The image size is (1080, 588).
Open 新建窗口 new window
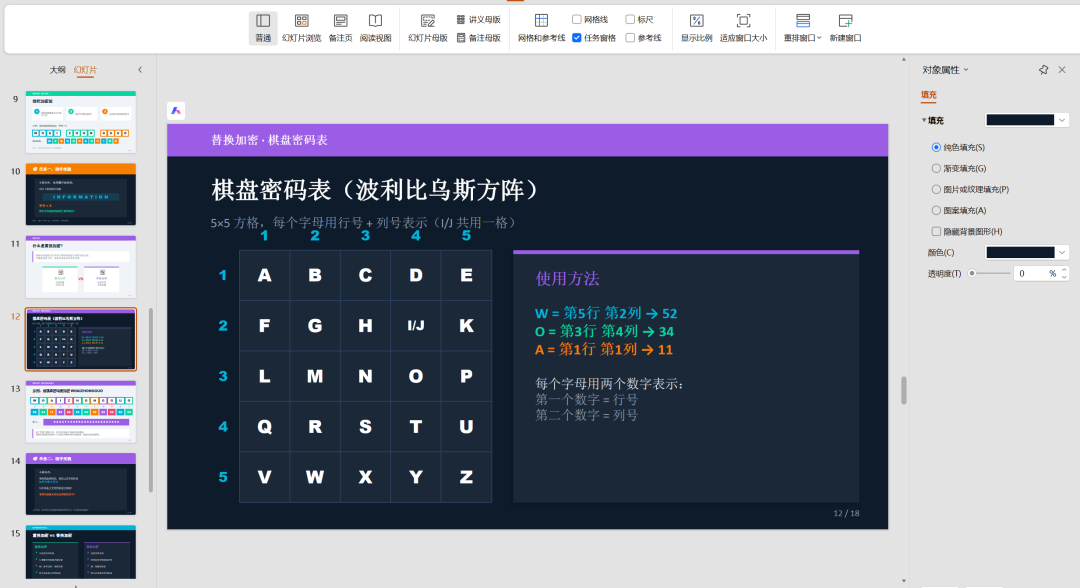click(x=845, y=28)
